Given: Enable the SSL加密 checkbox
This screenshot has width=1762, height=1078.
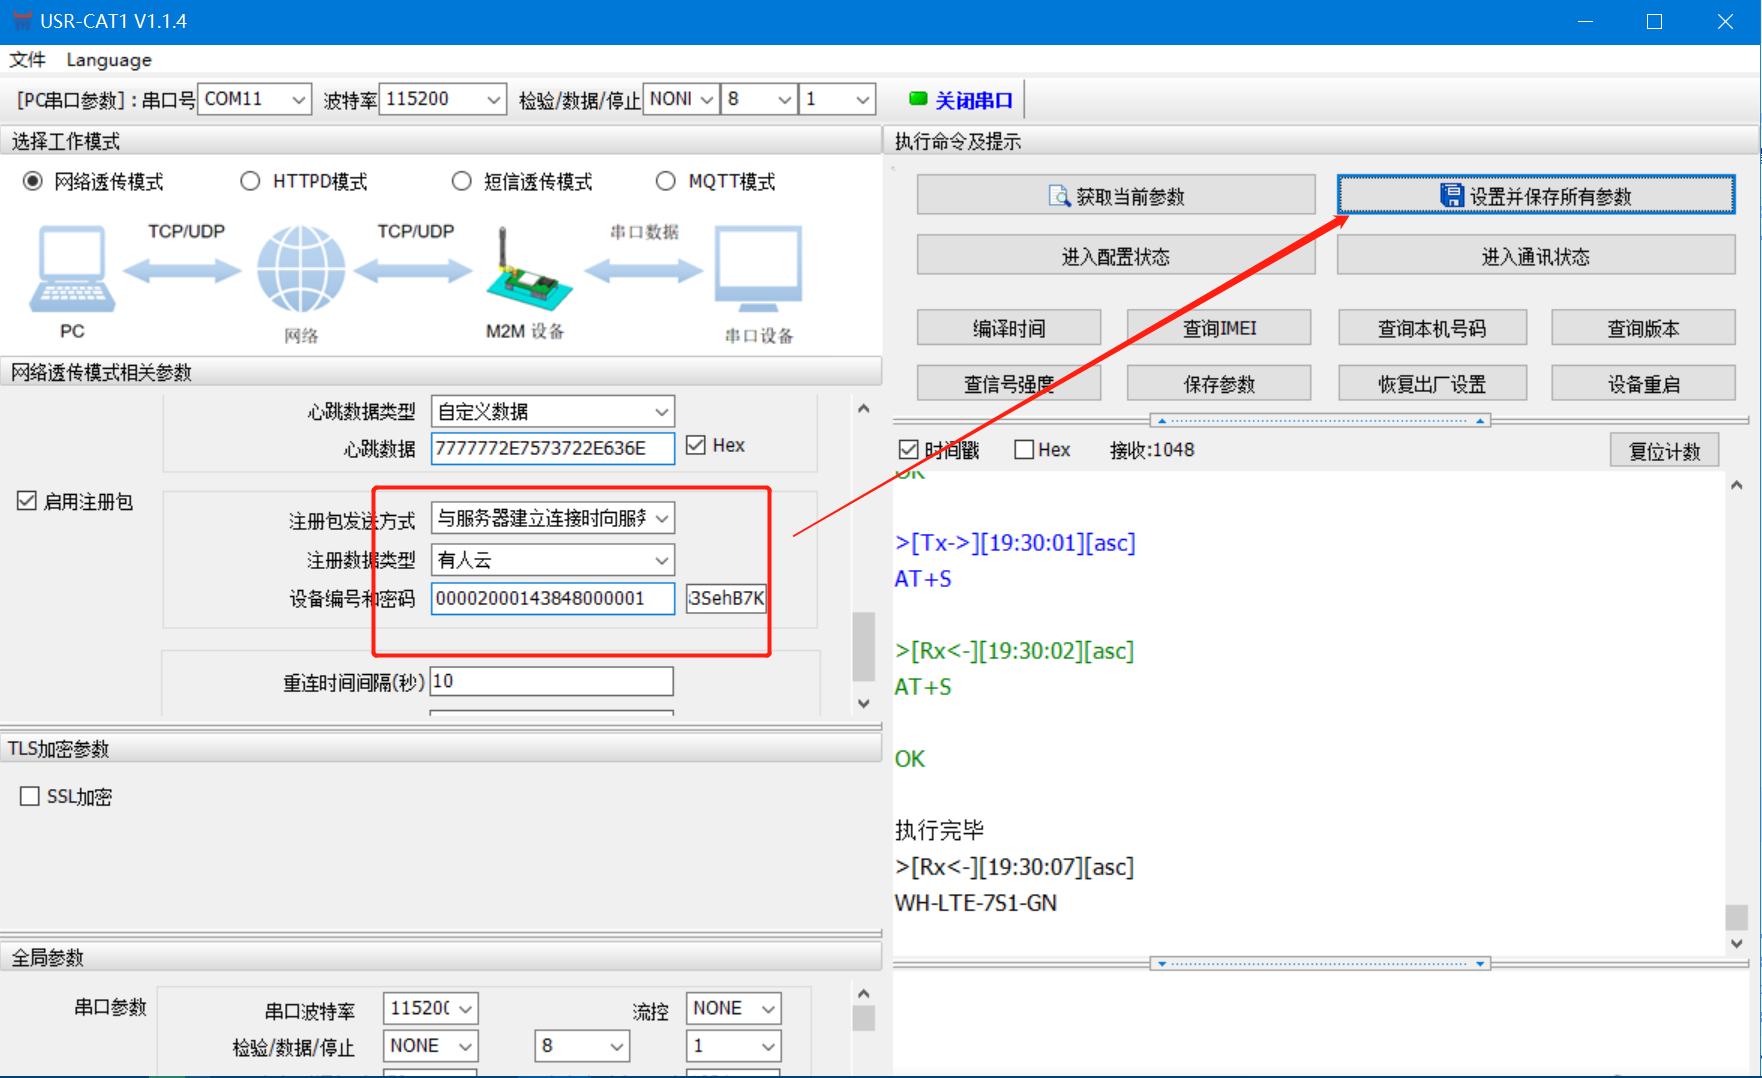Looking at the screenshot, I should coord(30,796).
